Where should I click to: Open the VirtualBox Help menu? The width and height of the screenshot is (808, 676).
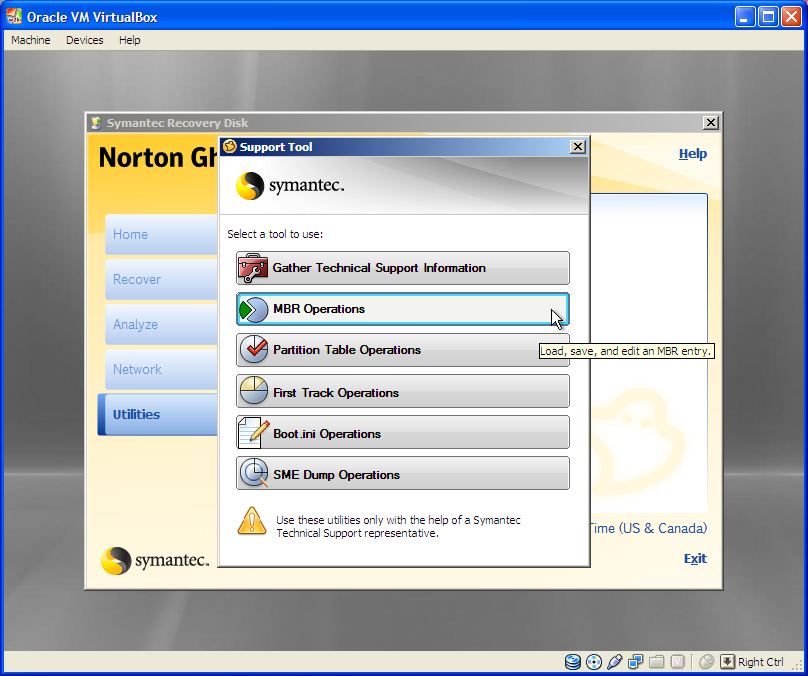(130, 40)
